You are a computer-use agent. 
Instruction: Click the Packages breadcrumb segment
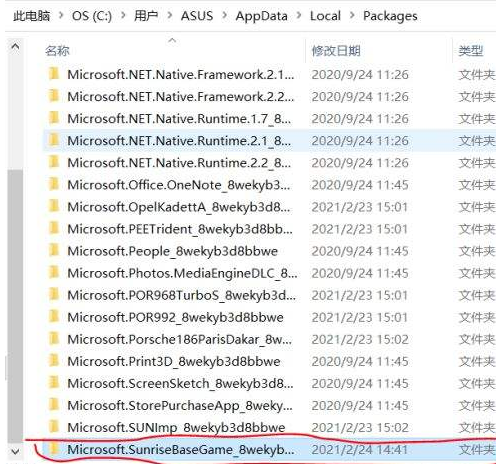coord(390,16)
